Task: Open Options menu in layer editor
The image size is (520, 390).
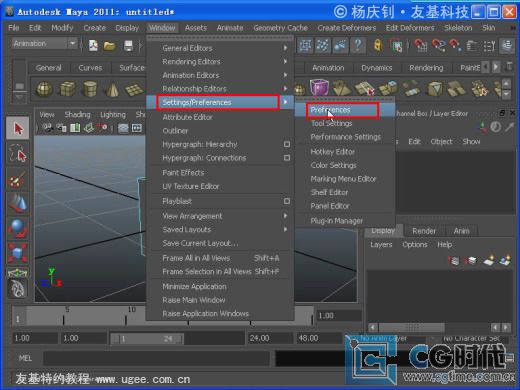Action: tap(415, 245)
